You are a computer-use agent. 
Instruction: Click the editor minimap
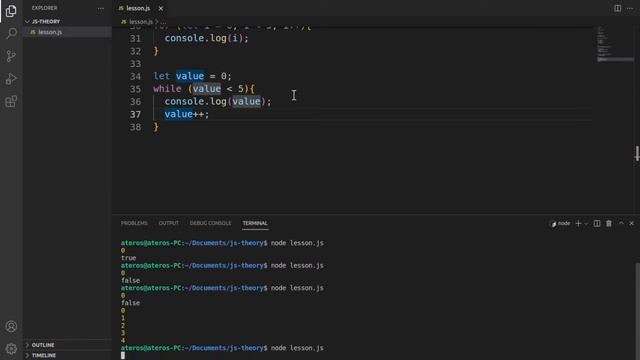coord(615,44)
